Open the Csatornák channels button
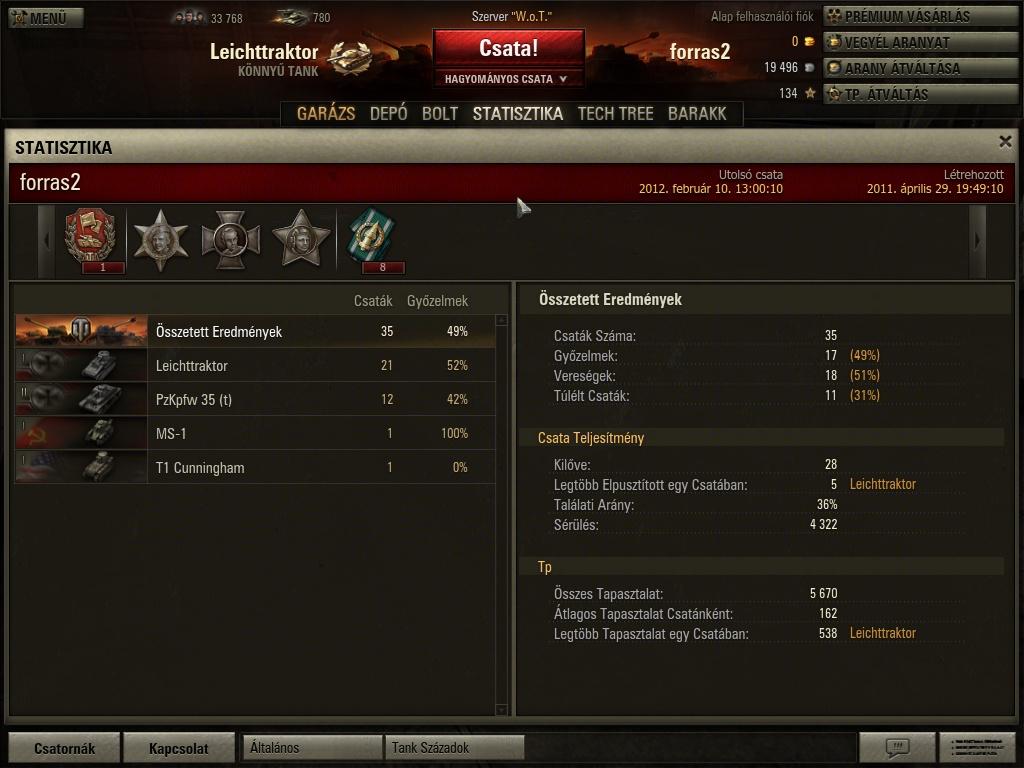Screen dimensions: 1024x768 64,748
